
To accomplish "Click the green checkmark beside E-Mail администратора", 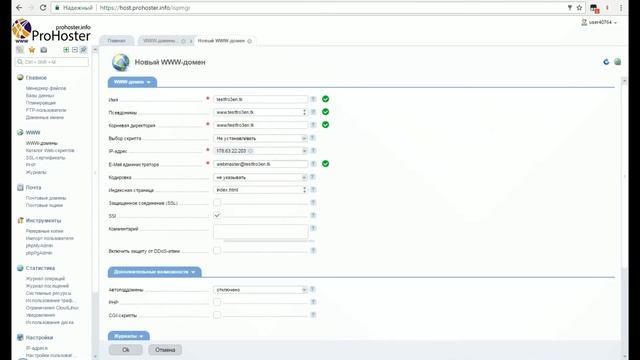I will [x=325, y=164].
